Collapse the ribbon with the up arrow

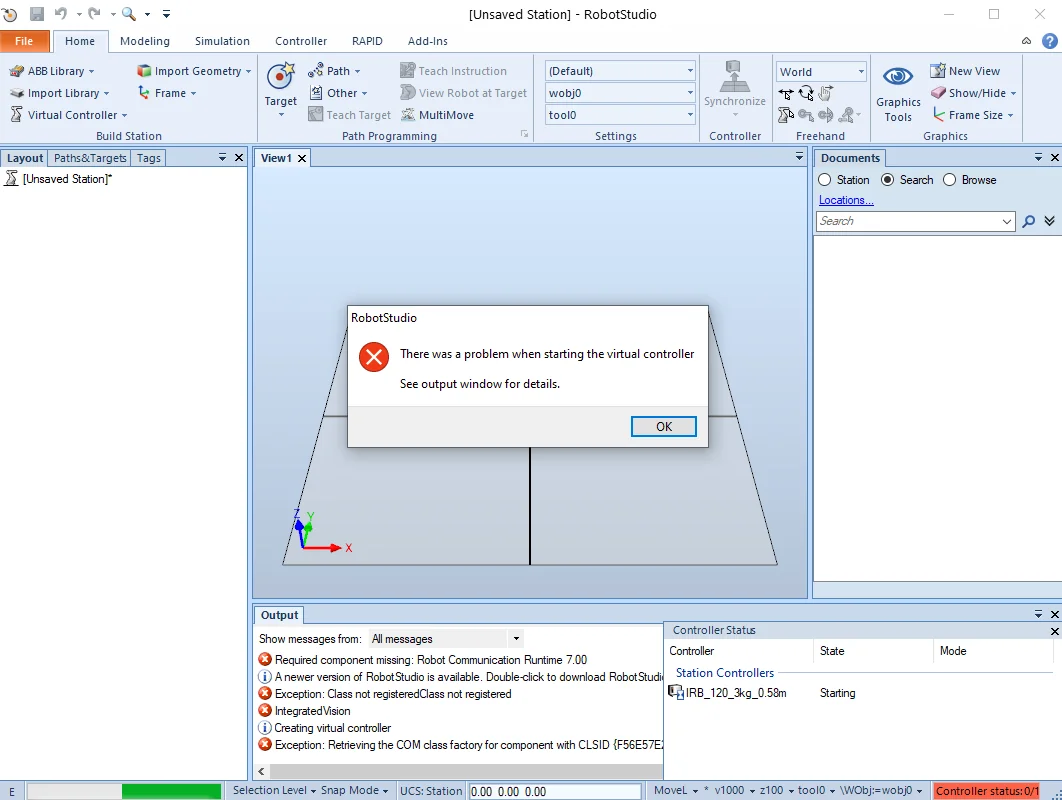click(x=1027, y=41)
